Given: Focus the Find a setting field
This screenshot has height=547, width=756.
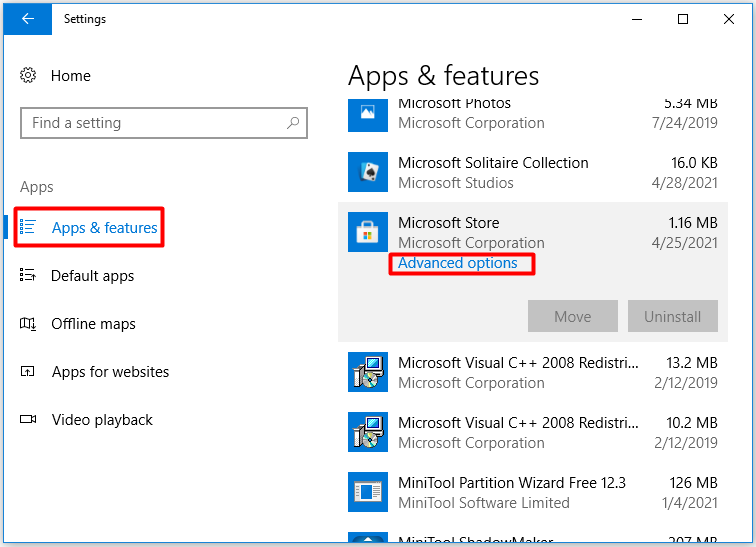Looking at the screenshot, I should coord(163,123).
